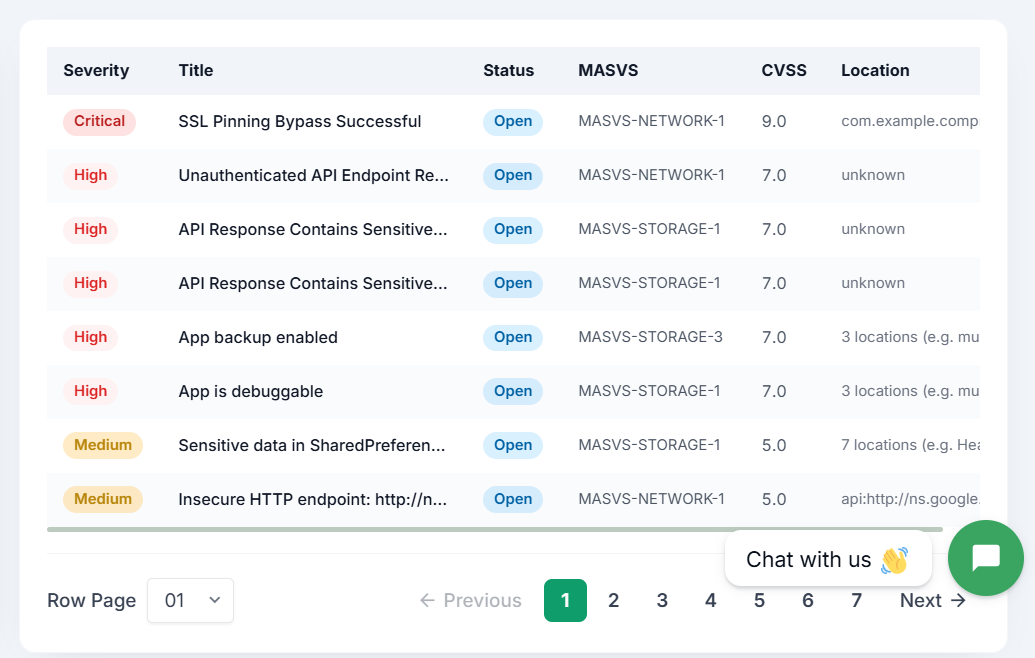Screen dimensions: 1035x658
Task: Click the horizontal table scrollbar
Action: pyautogui.click(x=495, y=529)
